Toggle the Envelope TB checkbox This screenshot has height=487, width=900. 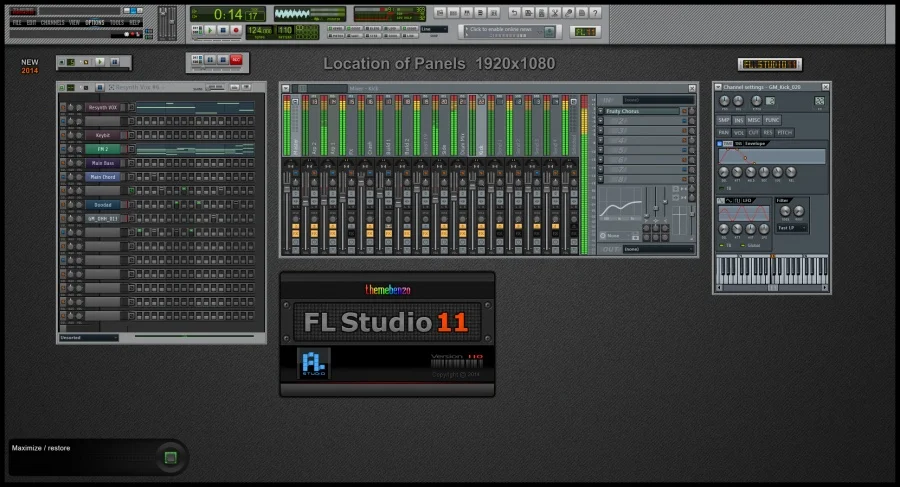(x=722, y=188)
